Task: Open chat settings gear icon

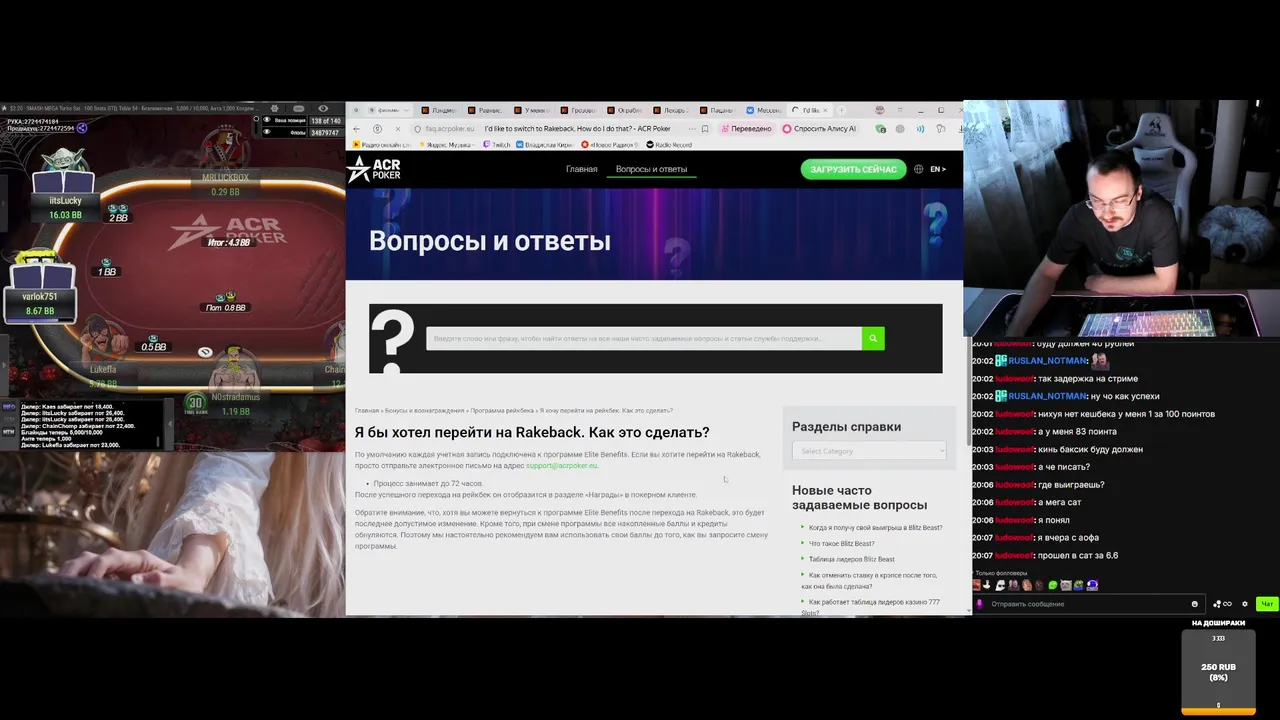Action: pos(1245,604)
